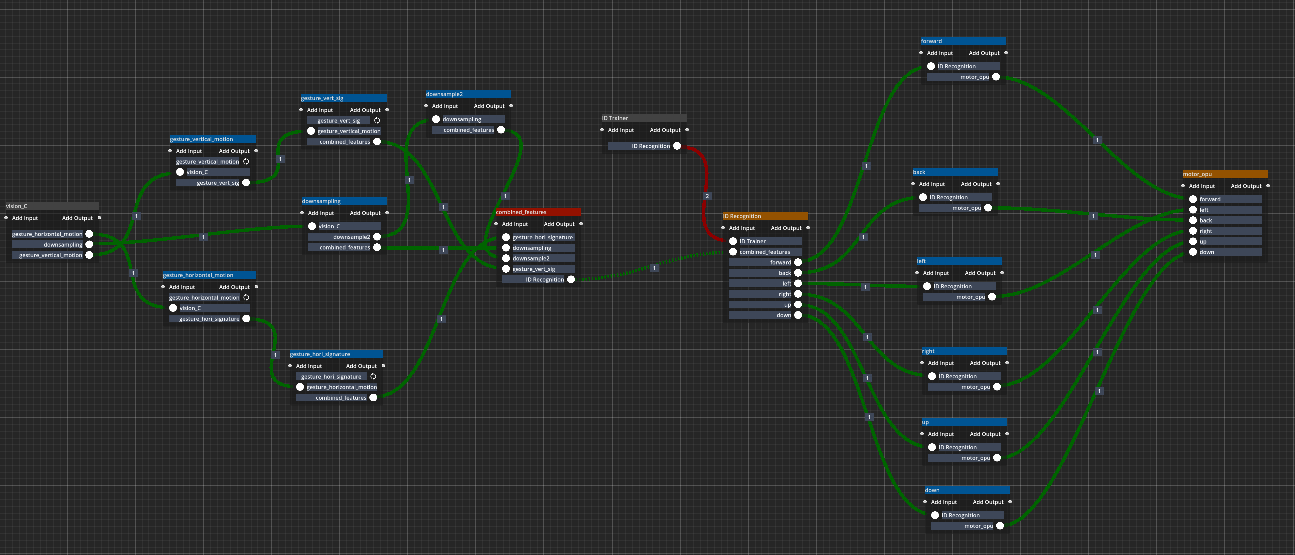Click the '2' label on red connection

tap(706, 195)
